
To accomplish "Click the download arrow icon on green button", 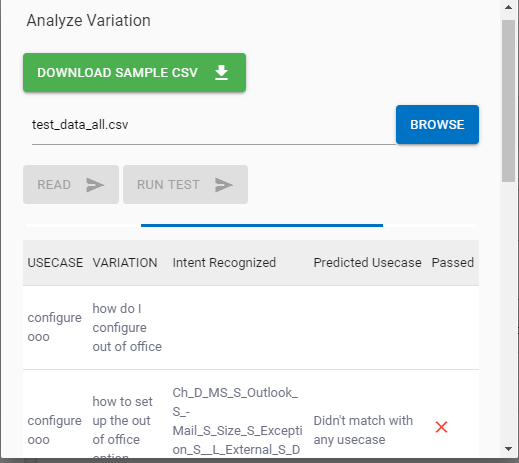I will (x=221, y=72).
